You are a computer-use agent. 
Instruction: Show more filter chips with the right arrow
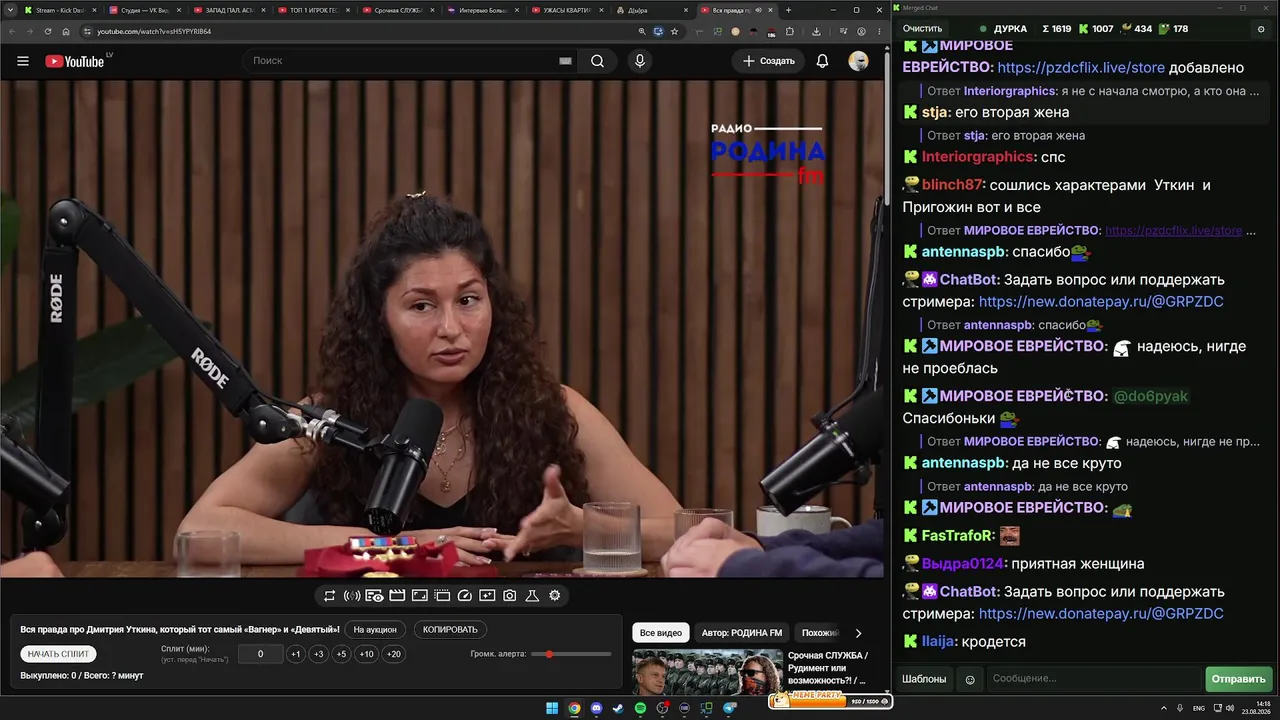[858, 633]
